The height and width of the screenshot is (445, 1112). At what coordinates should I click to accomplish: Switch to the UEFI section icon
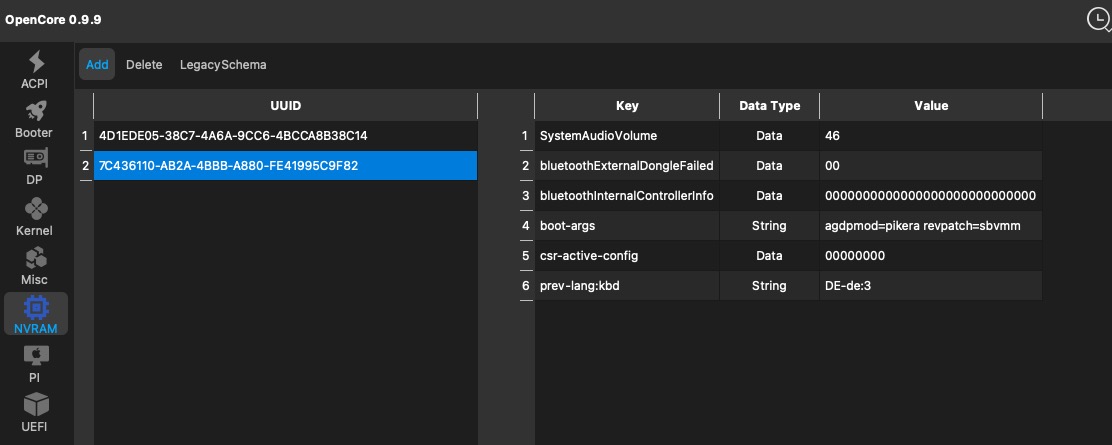coord(35,405)
